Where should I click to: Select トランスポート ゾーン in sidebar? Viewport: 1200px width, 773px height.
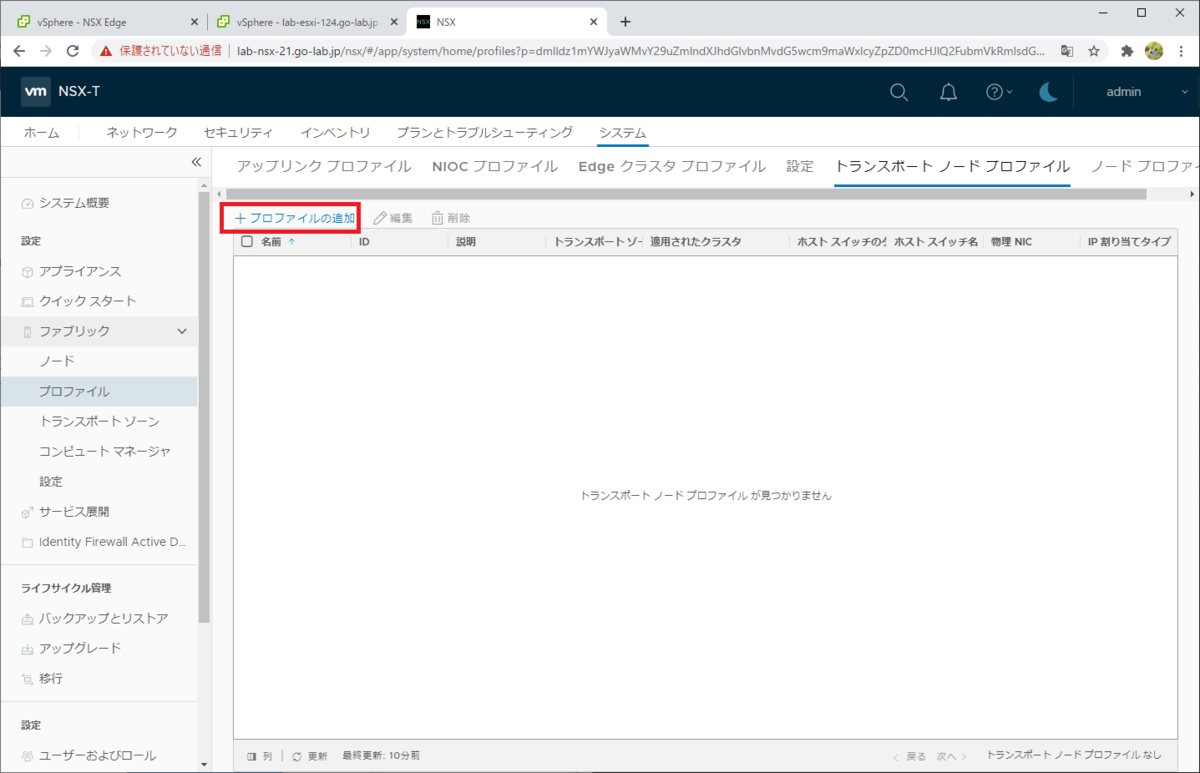coord(99,421)
